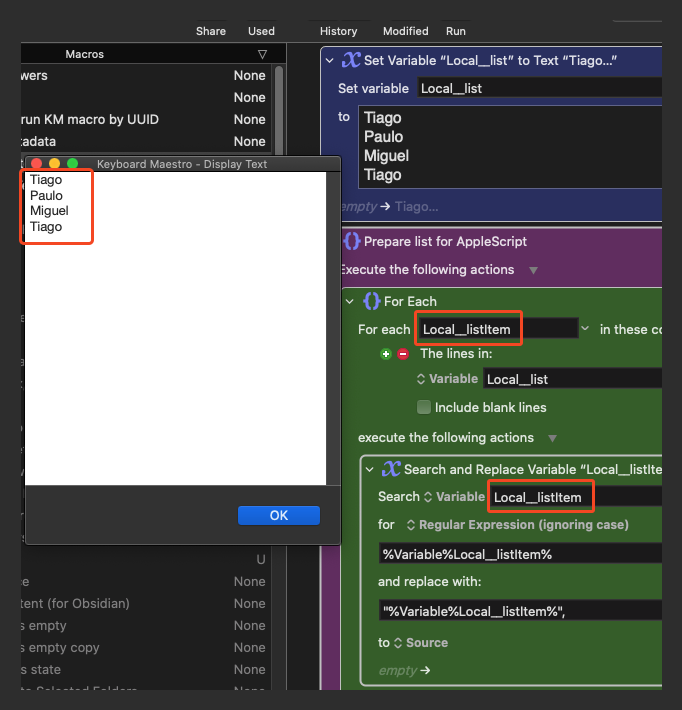Click the Set variable name field Local__list
This screenshot has width=682, height=710.
point(539,88)
